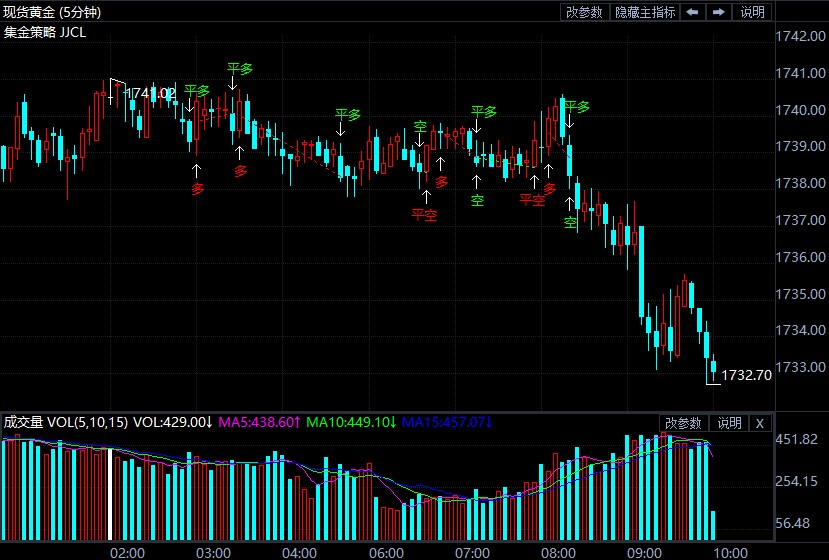Open 说明 for the main chart

[x=752, y=12]
